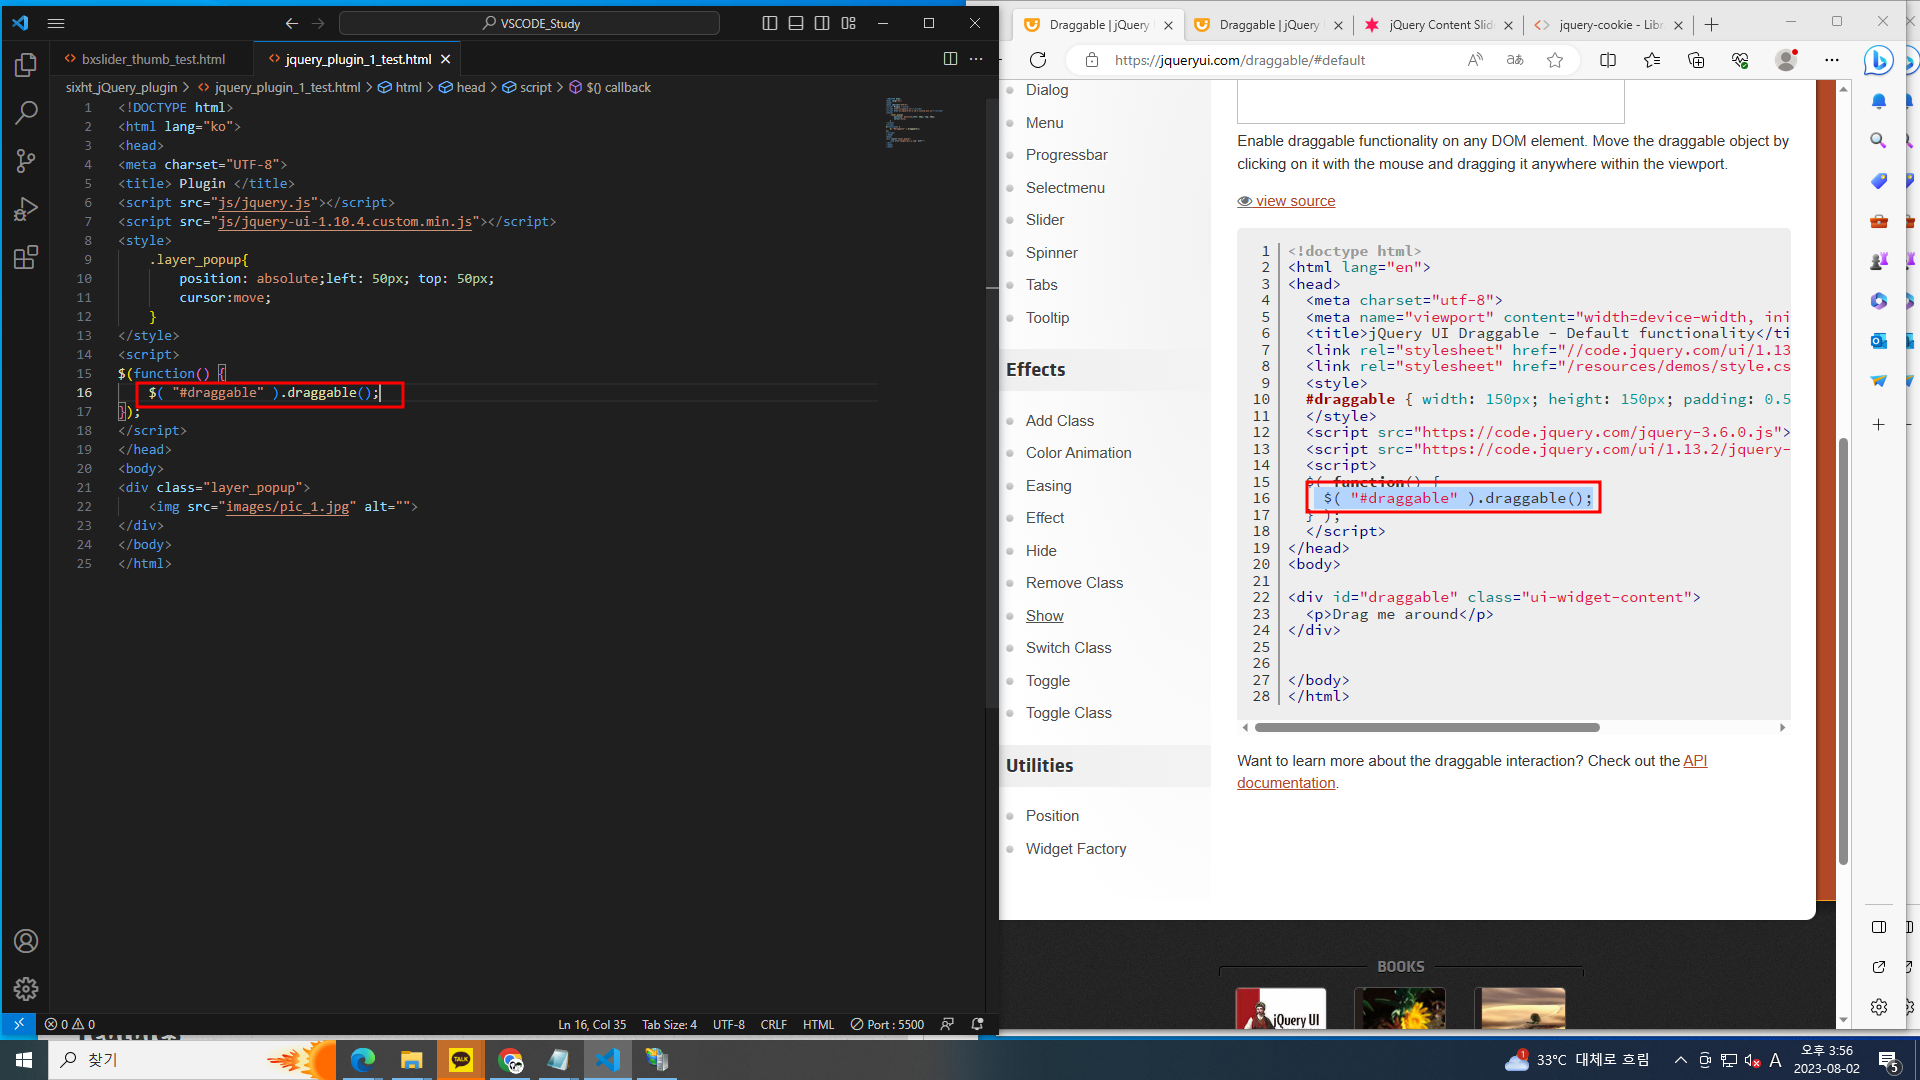Viewport: 1920px width, 1080px height.
Task: Open the Extensions view
Action: coord(26,258)
